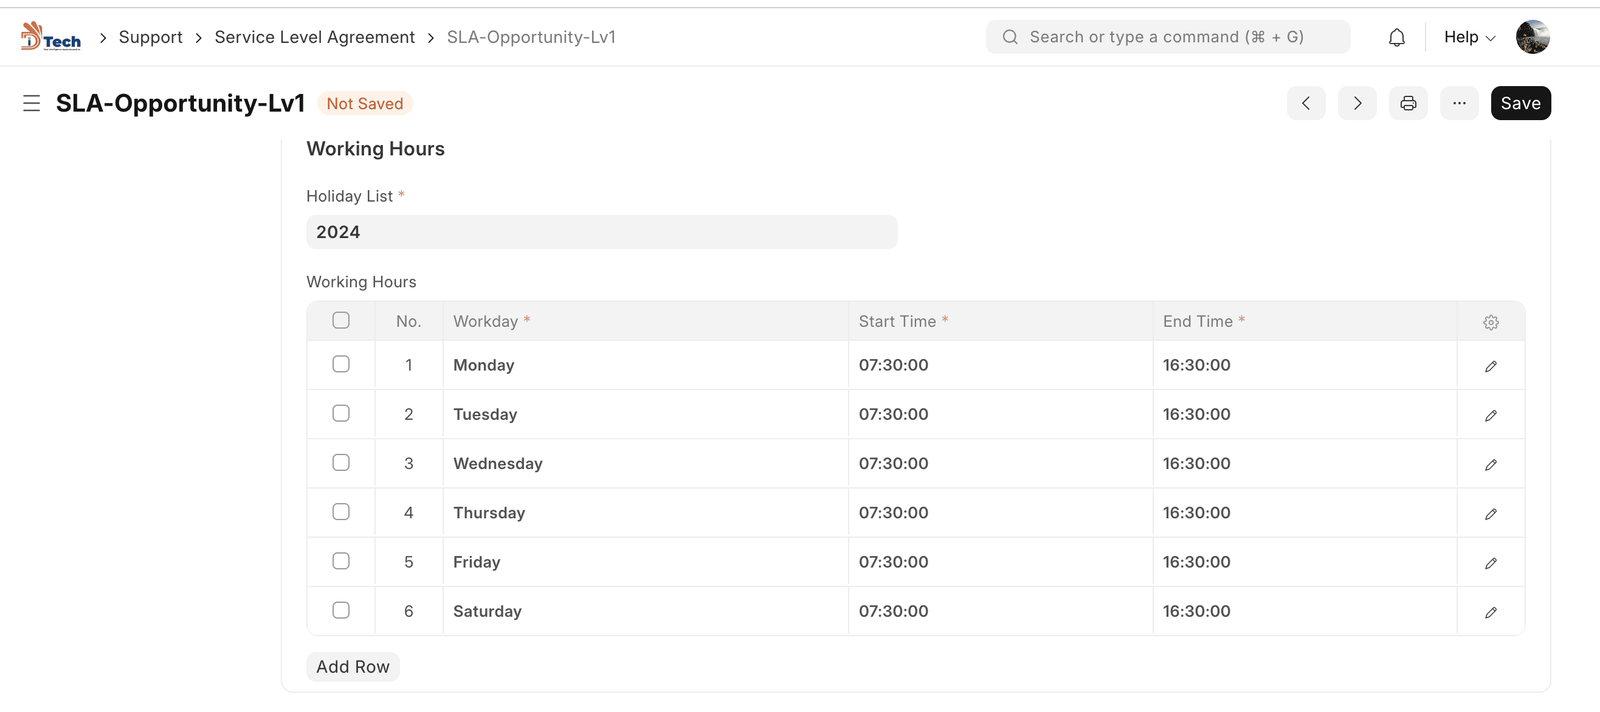Screen dimensions: 1600x712
Task: Open the three-dot more actions menu
Action: pyautogui.click(x=1459, y=103)
